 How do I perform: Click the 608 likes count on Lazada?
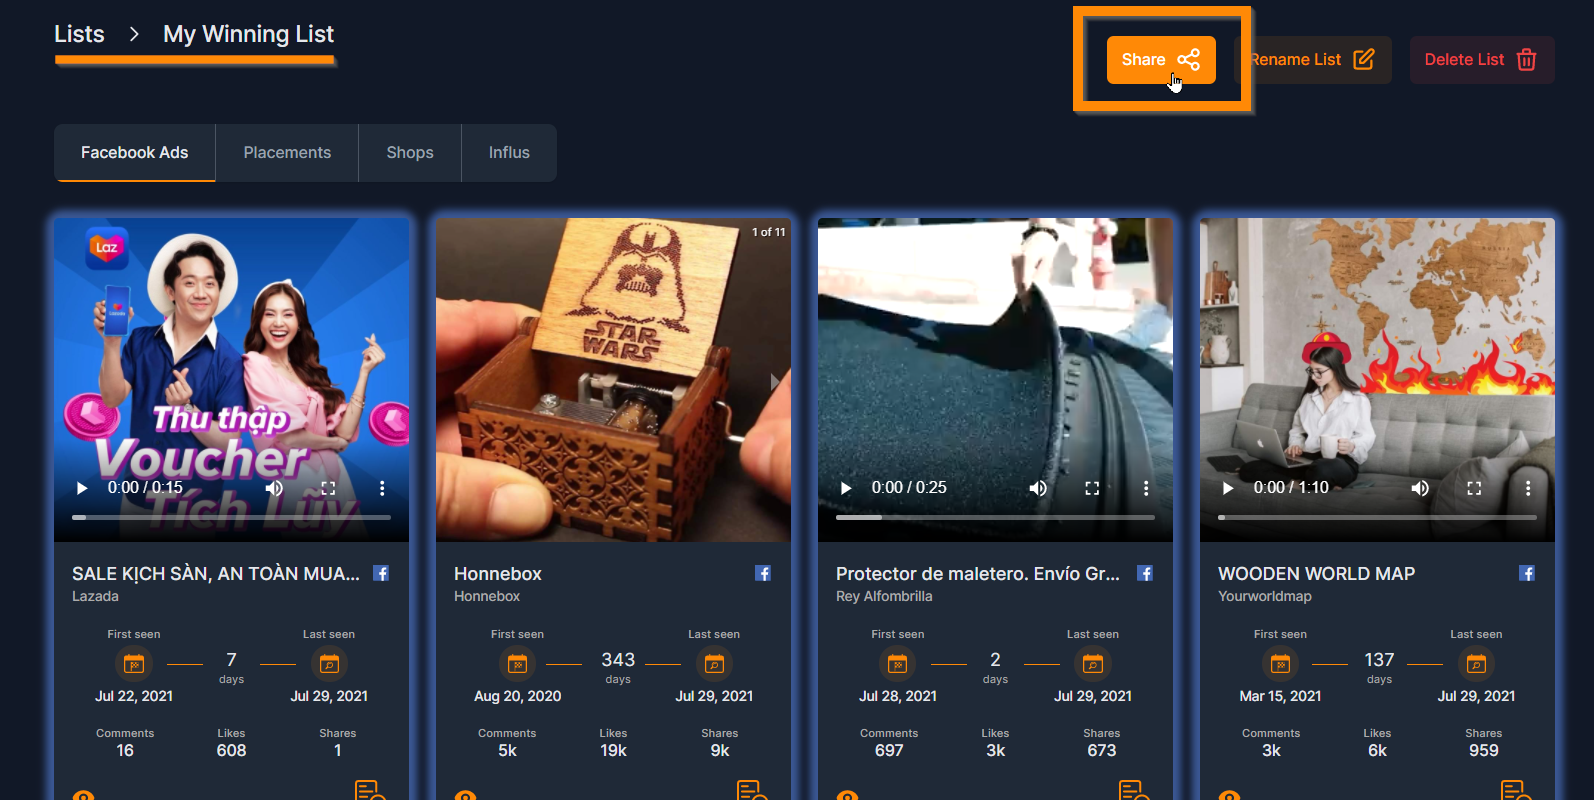coord(231,750)
